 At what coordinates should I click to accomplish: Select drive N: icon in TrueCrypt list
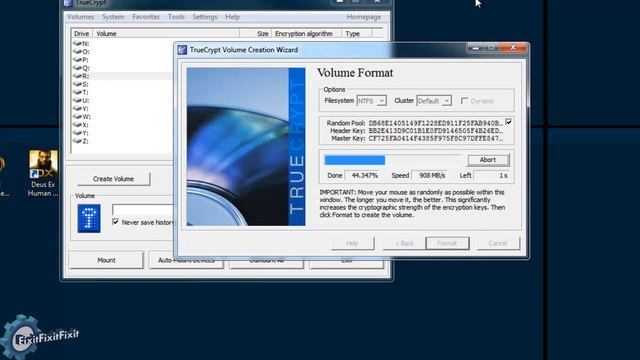tap(77, 43)
